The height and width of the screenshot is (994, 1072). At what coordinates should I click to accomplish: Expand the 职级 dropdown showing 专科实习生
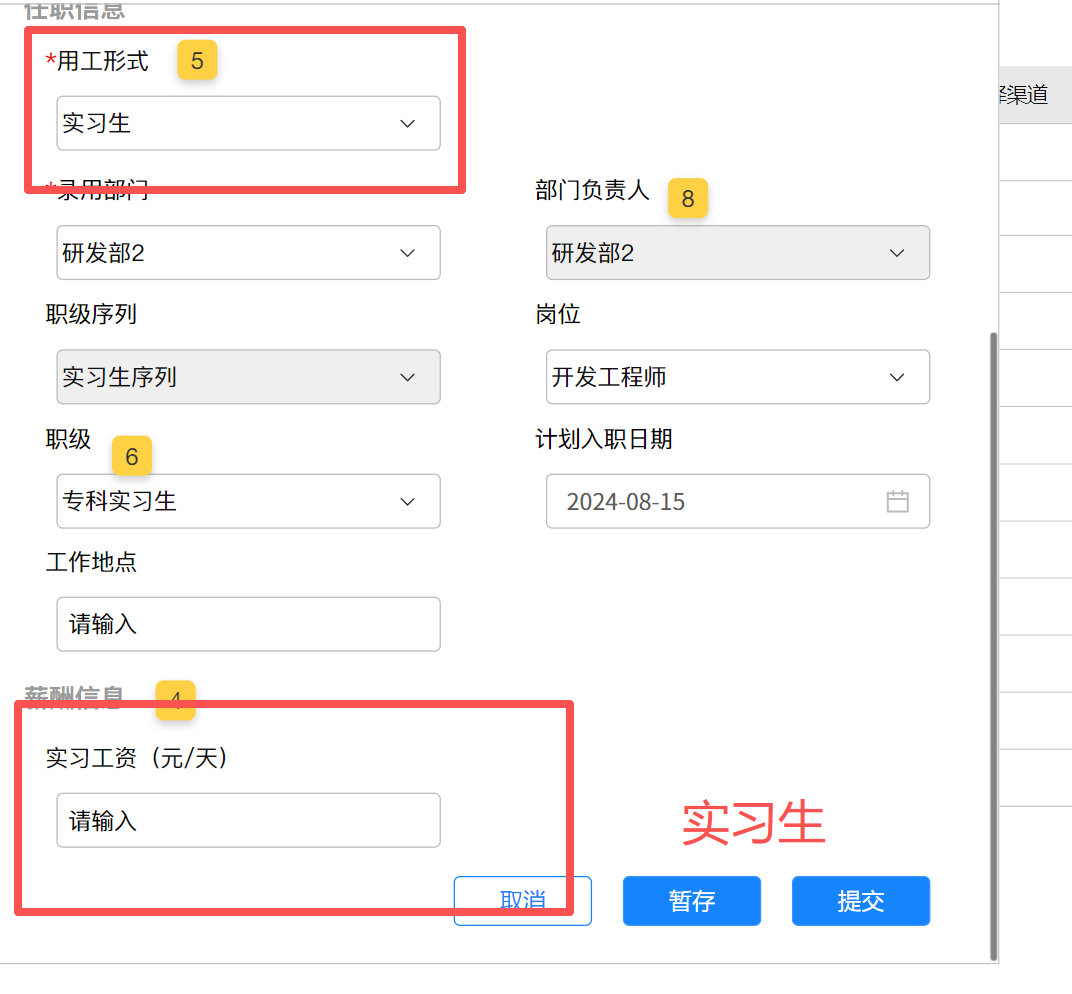[x=248, y=501]
